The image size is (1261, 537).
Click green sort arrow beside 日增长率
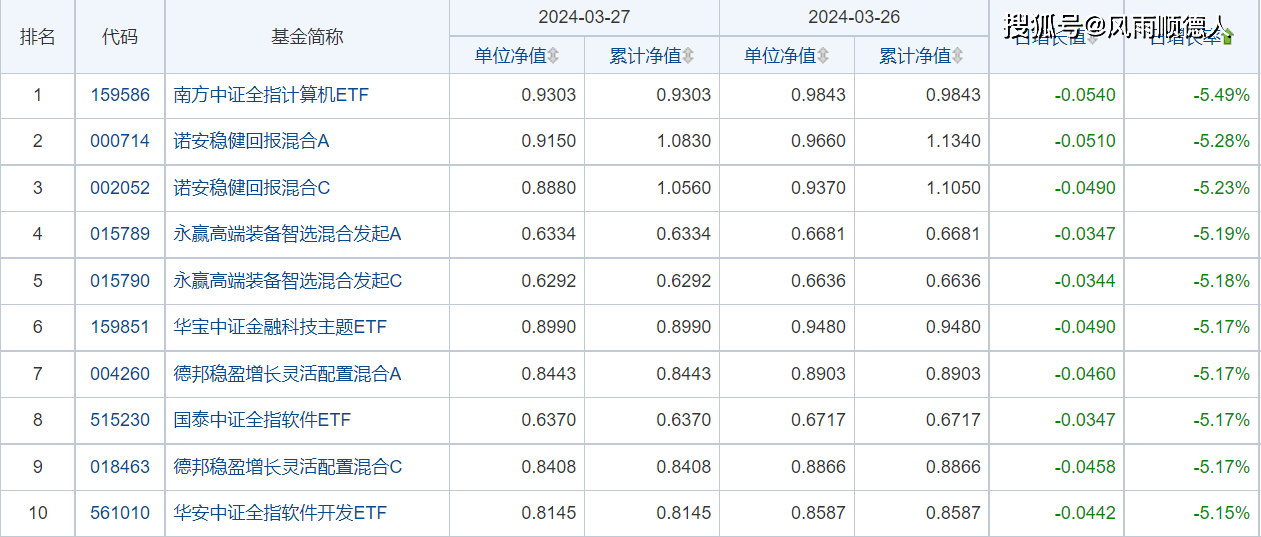click(x=1228, y=38)
